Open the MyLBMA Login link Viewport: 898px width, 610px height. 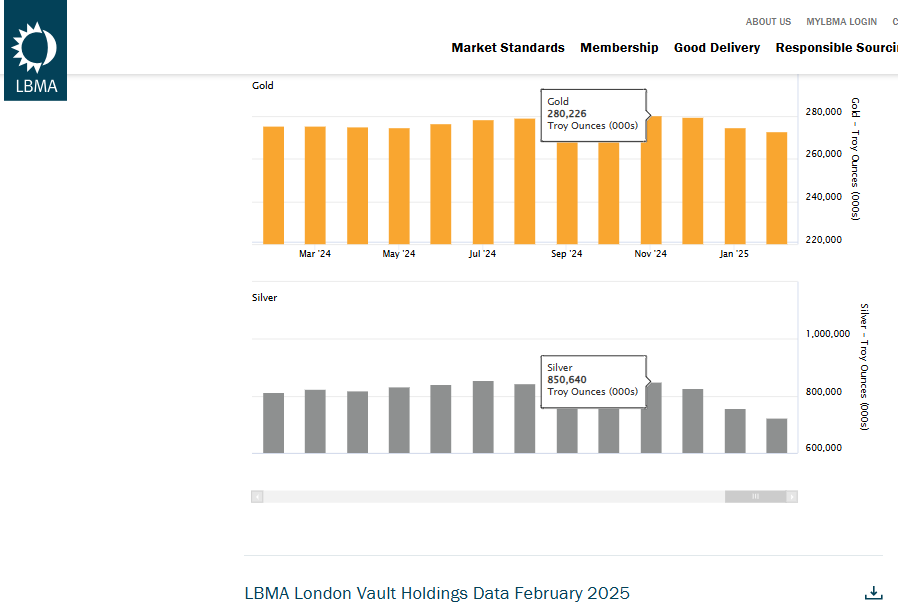pos(841,22)
